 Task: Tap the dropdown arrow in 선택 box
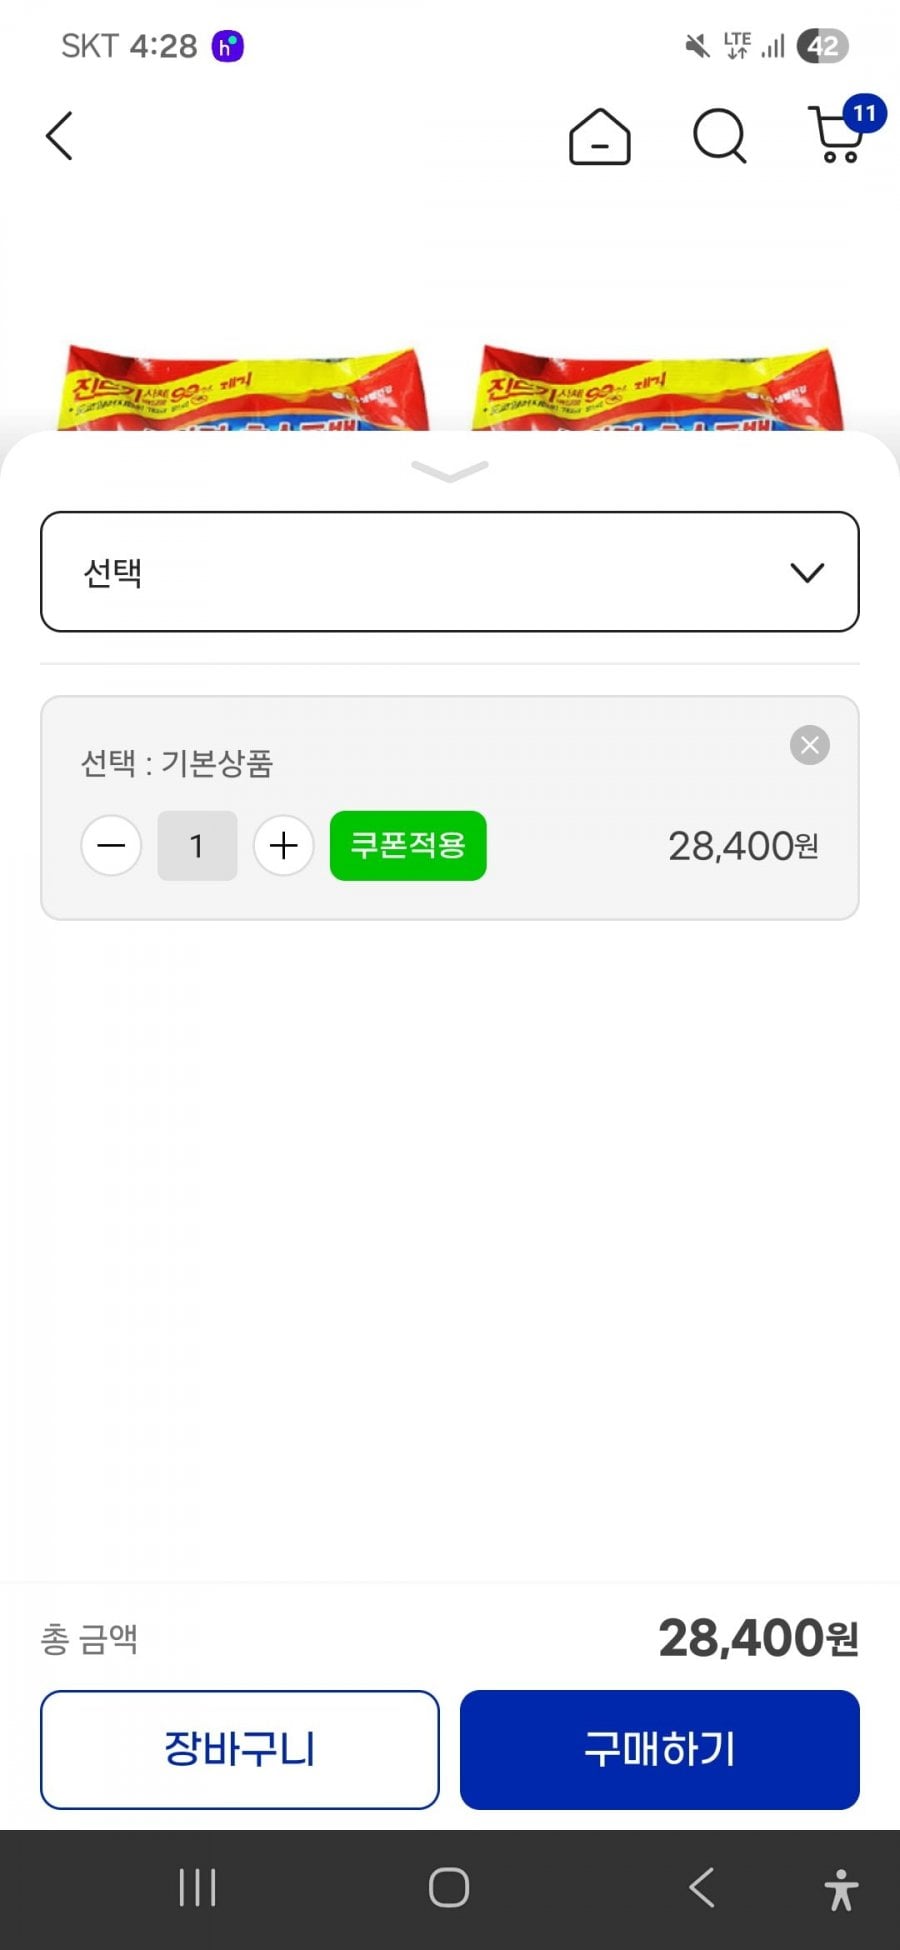[807, 572]
